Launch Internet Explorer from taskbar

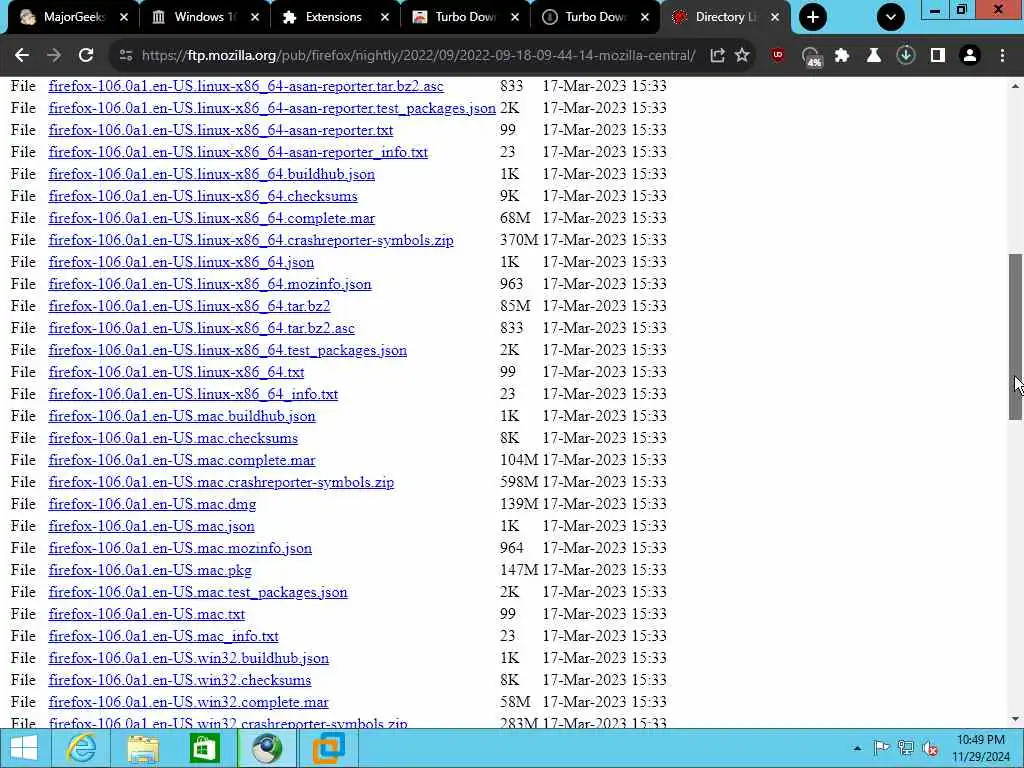point(82,748)
